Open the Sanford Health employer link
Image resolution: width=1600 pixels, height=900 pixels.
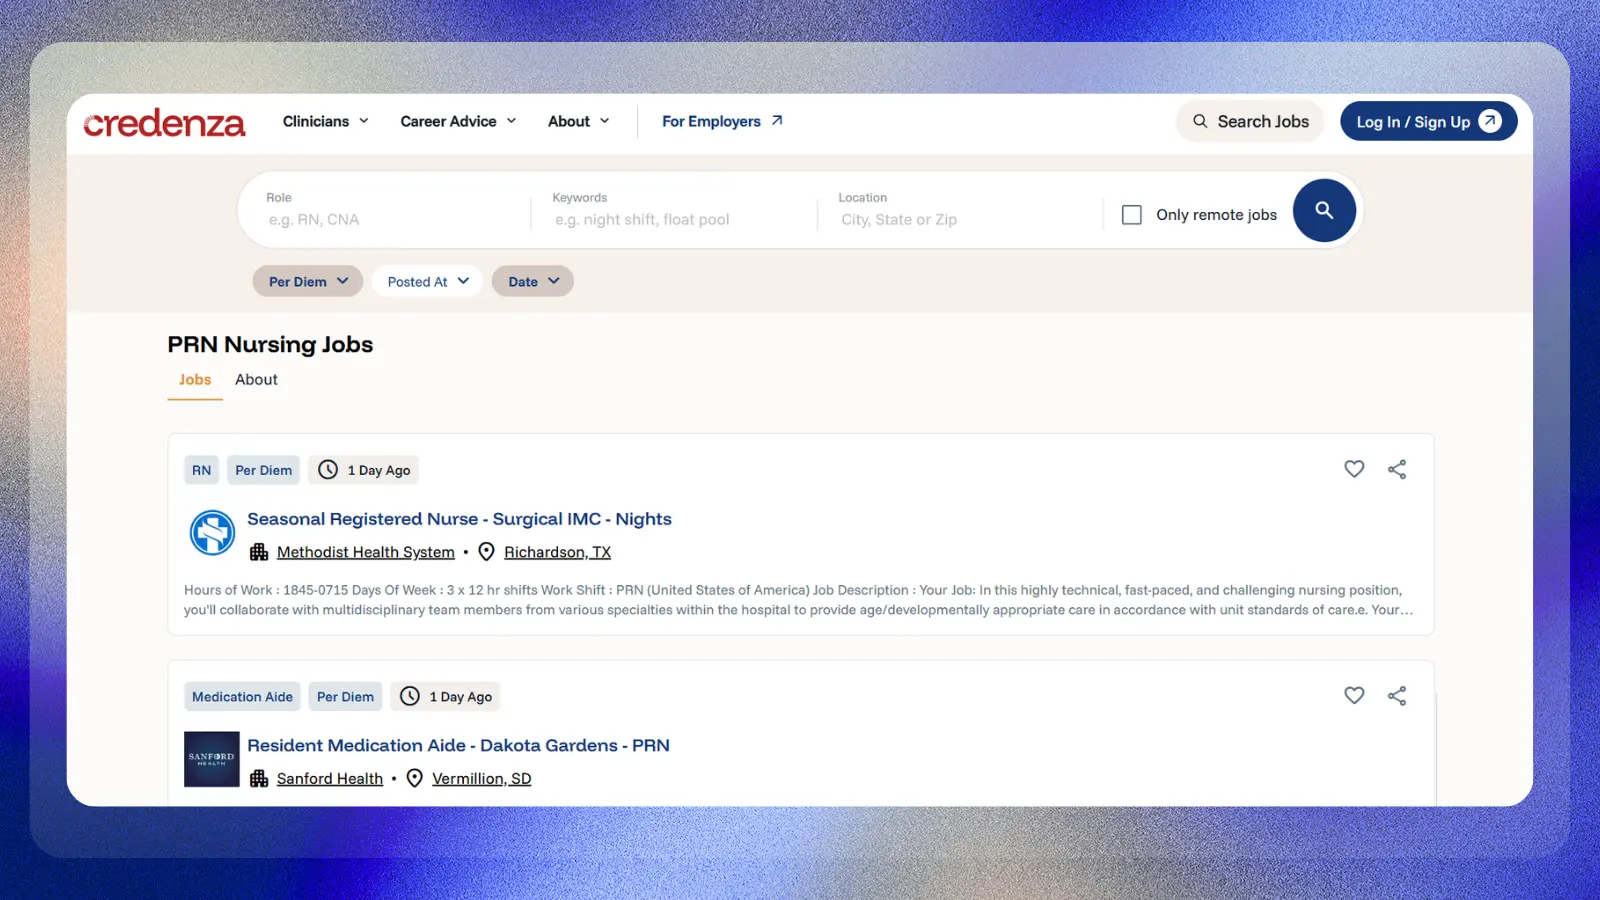tap(330, 778)
